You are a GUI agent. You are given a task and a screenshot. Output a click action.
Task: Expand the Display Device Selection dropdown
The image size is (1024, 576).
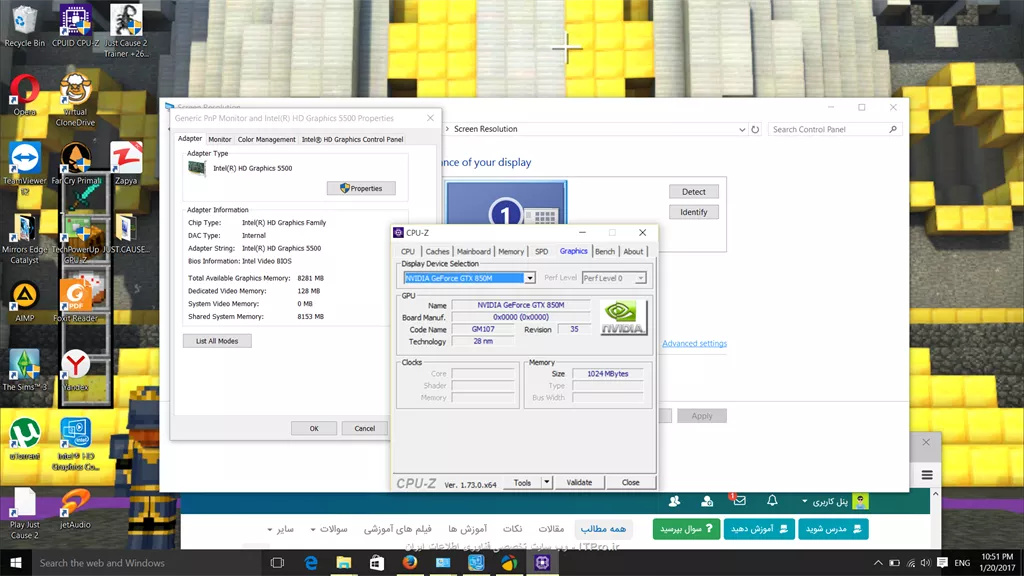click(x=530, y=278)
